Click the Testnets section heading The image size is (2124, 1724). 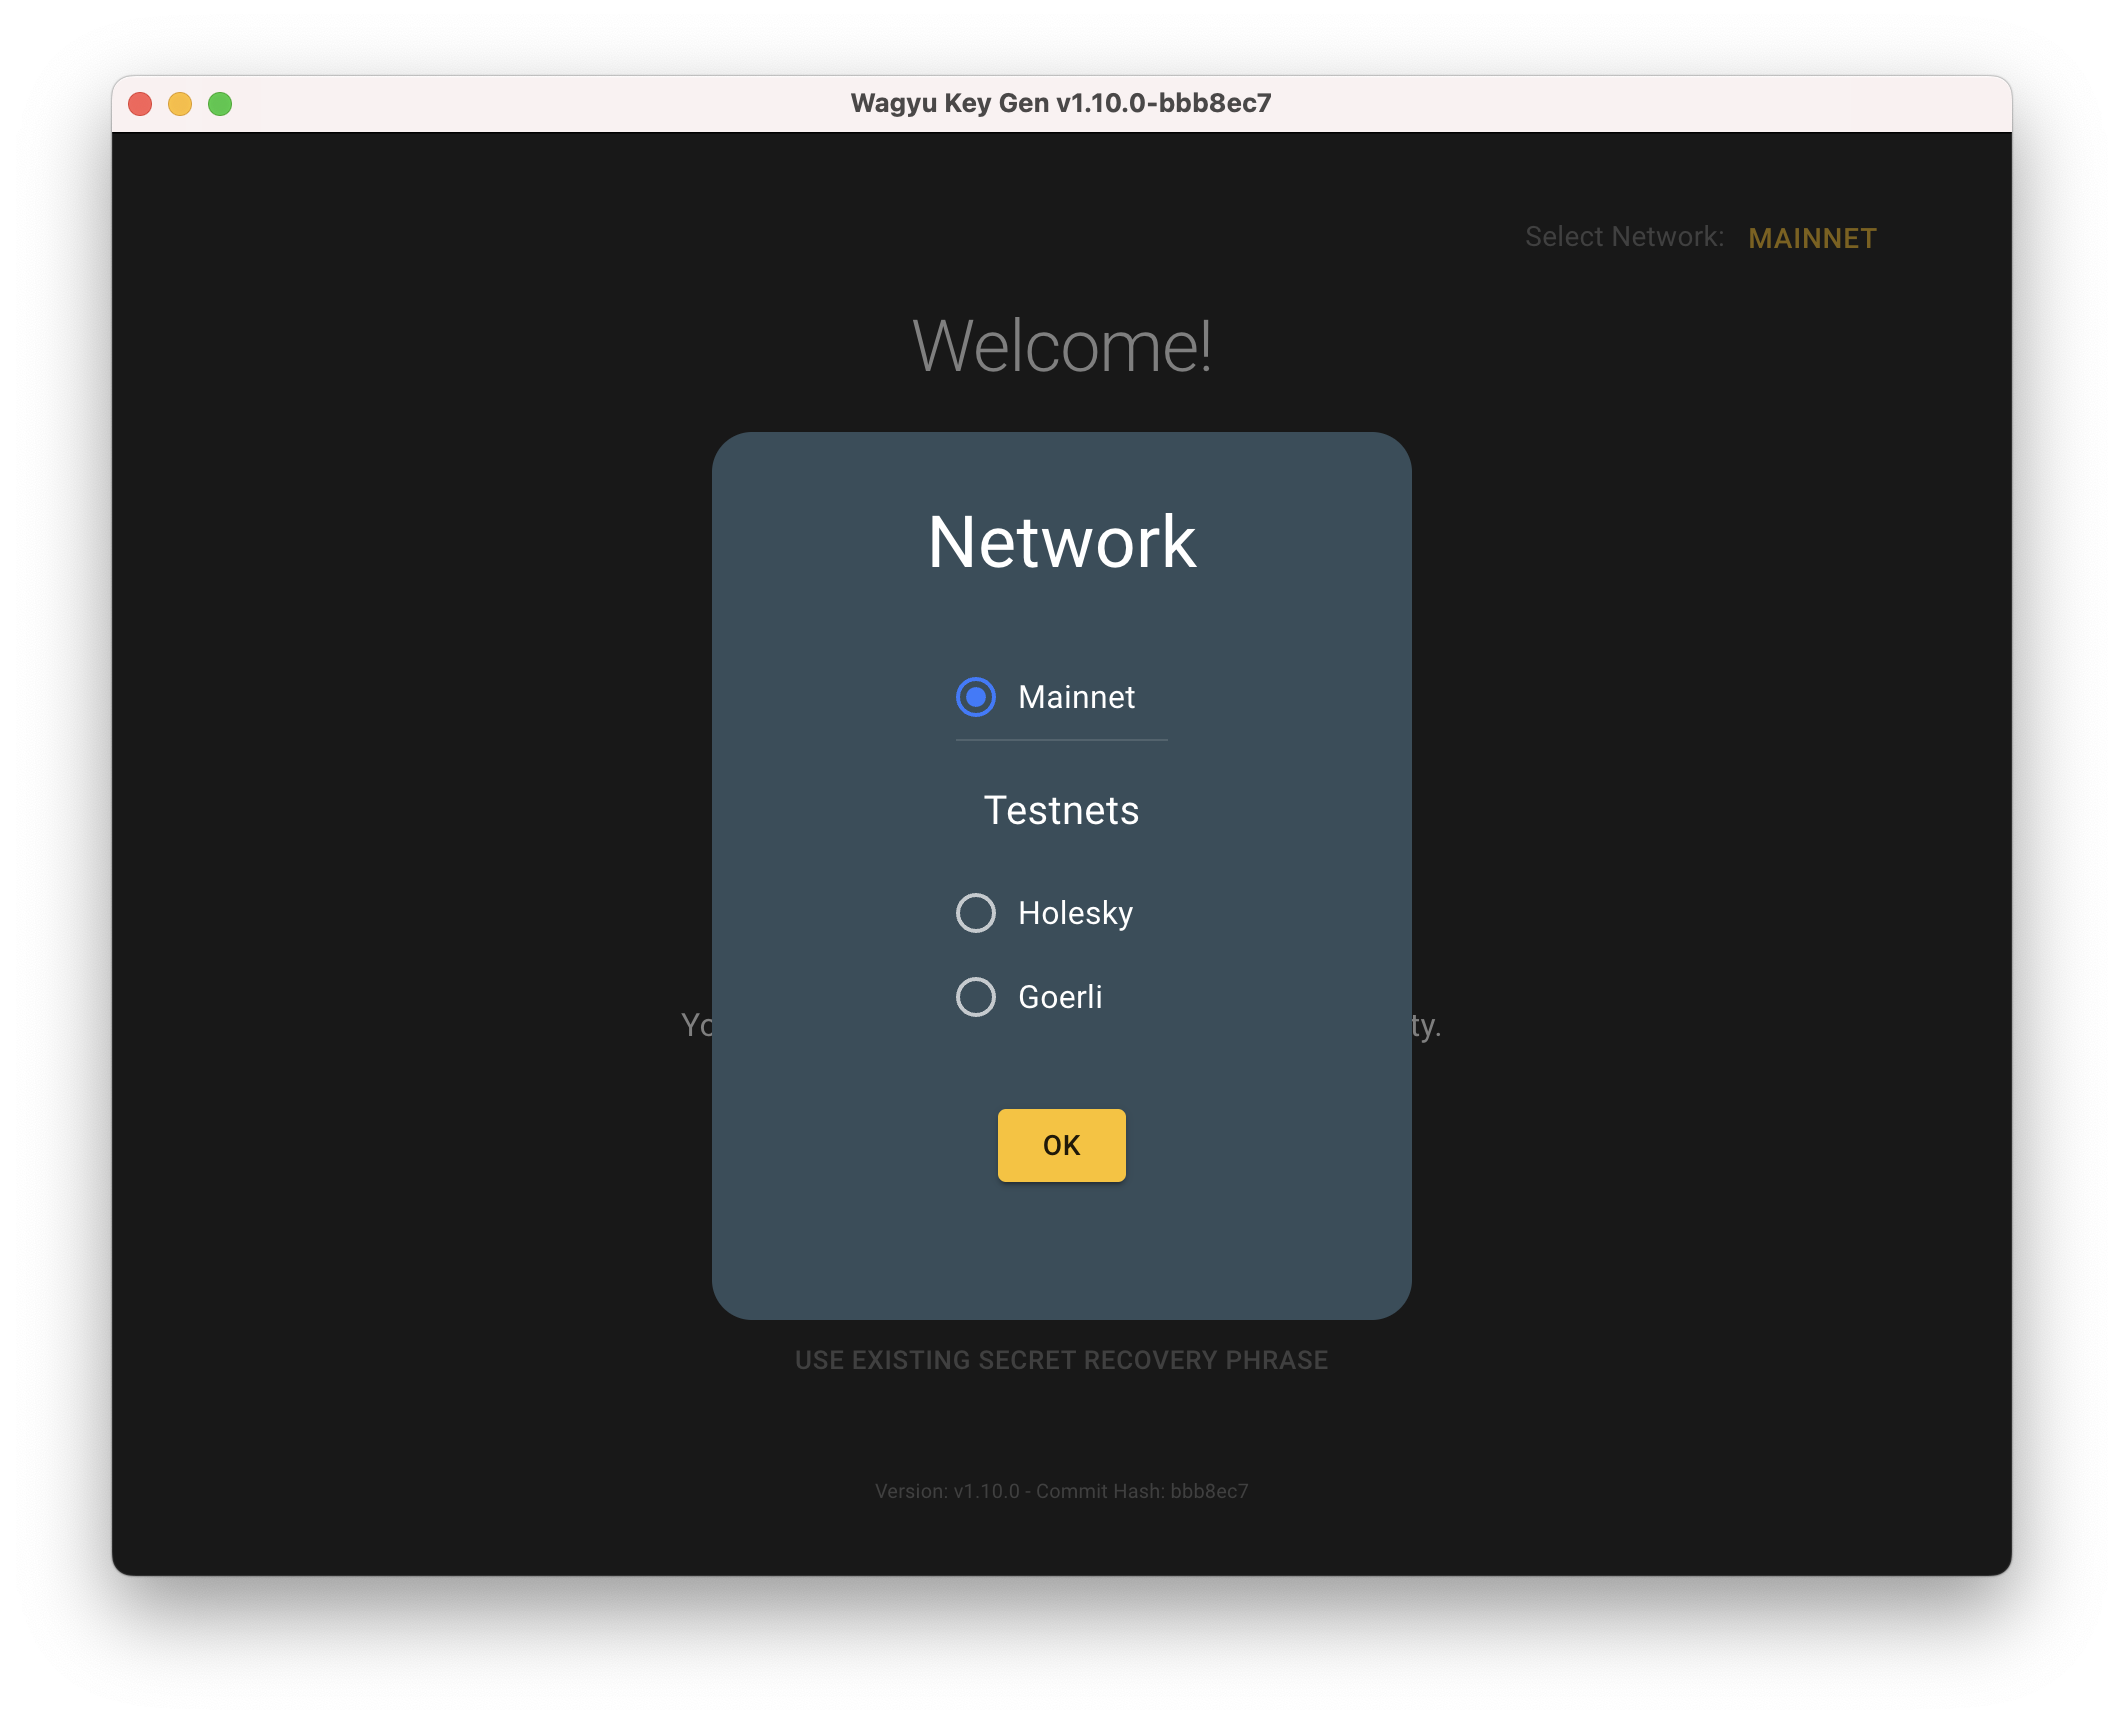point(1061,810)
